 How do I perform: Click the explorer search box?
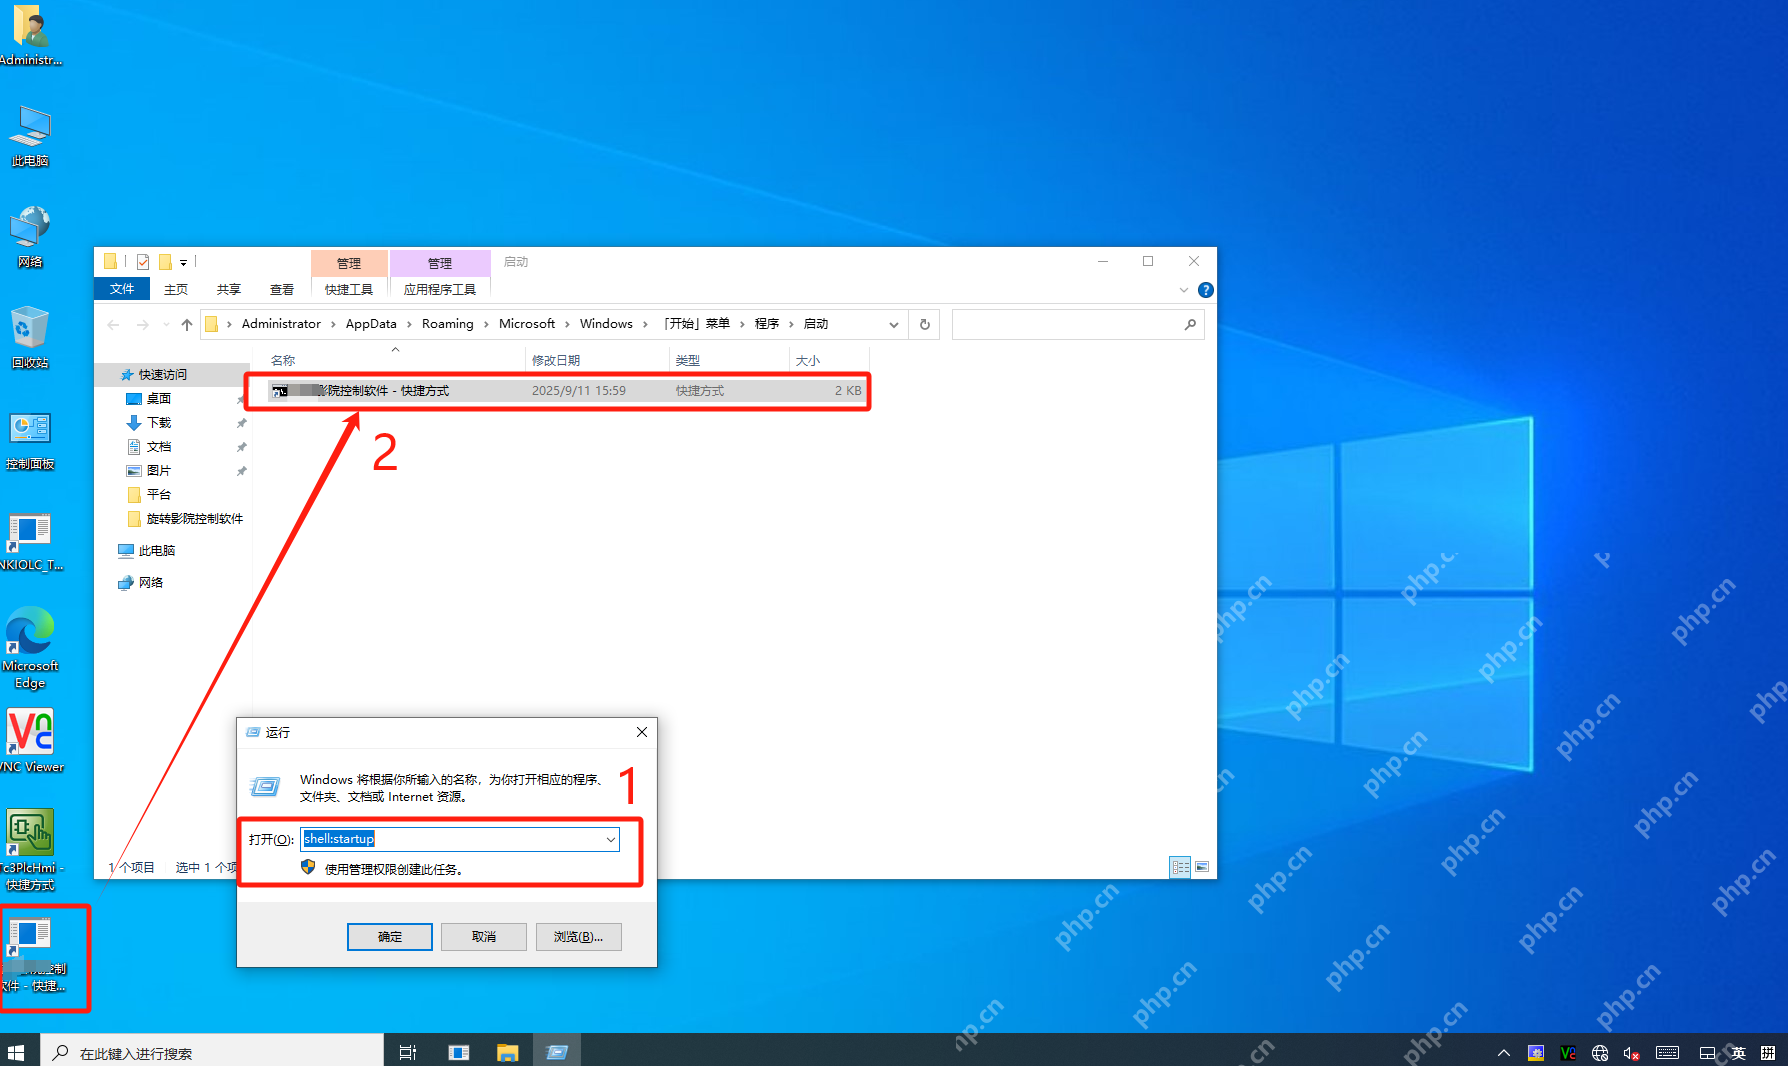click(1078, 324)
